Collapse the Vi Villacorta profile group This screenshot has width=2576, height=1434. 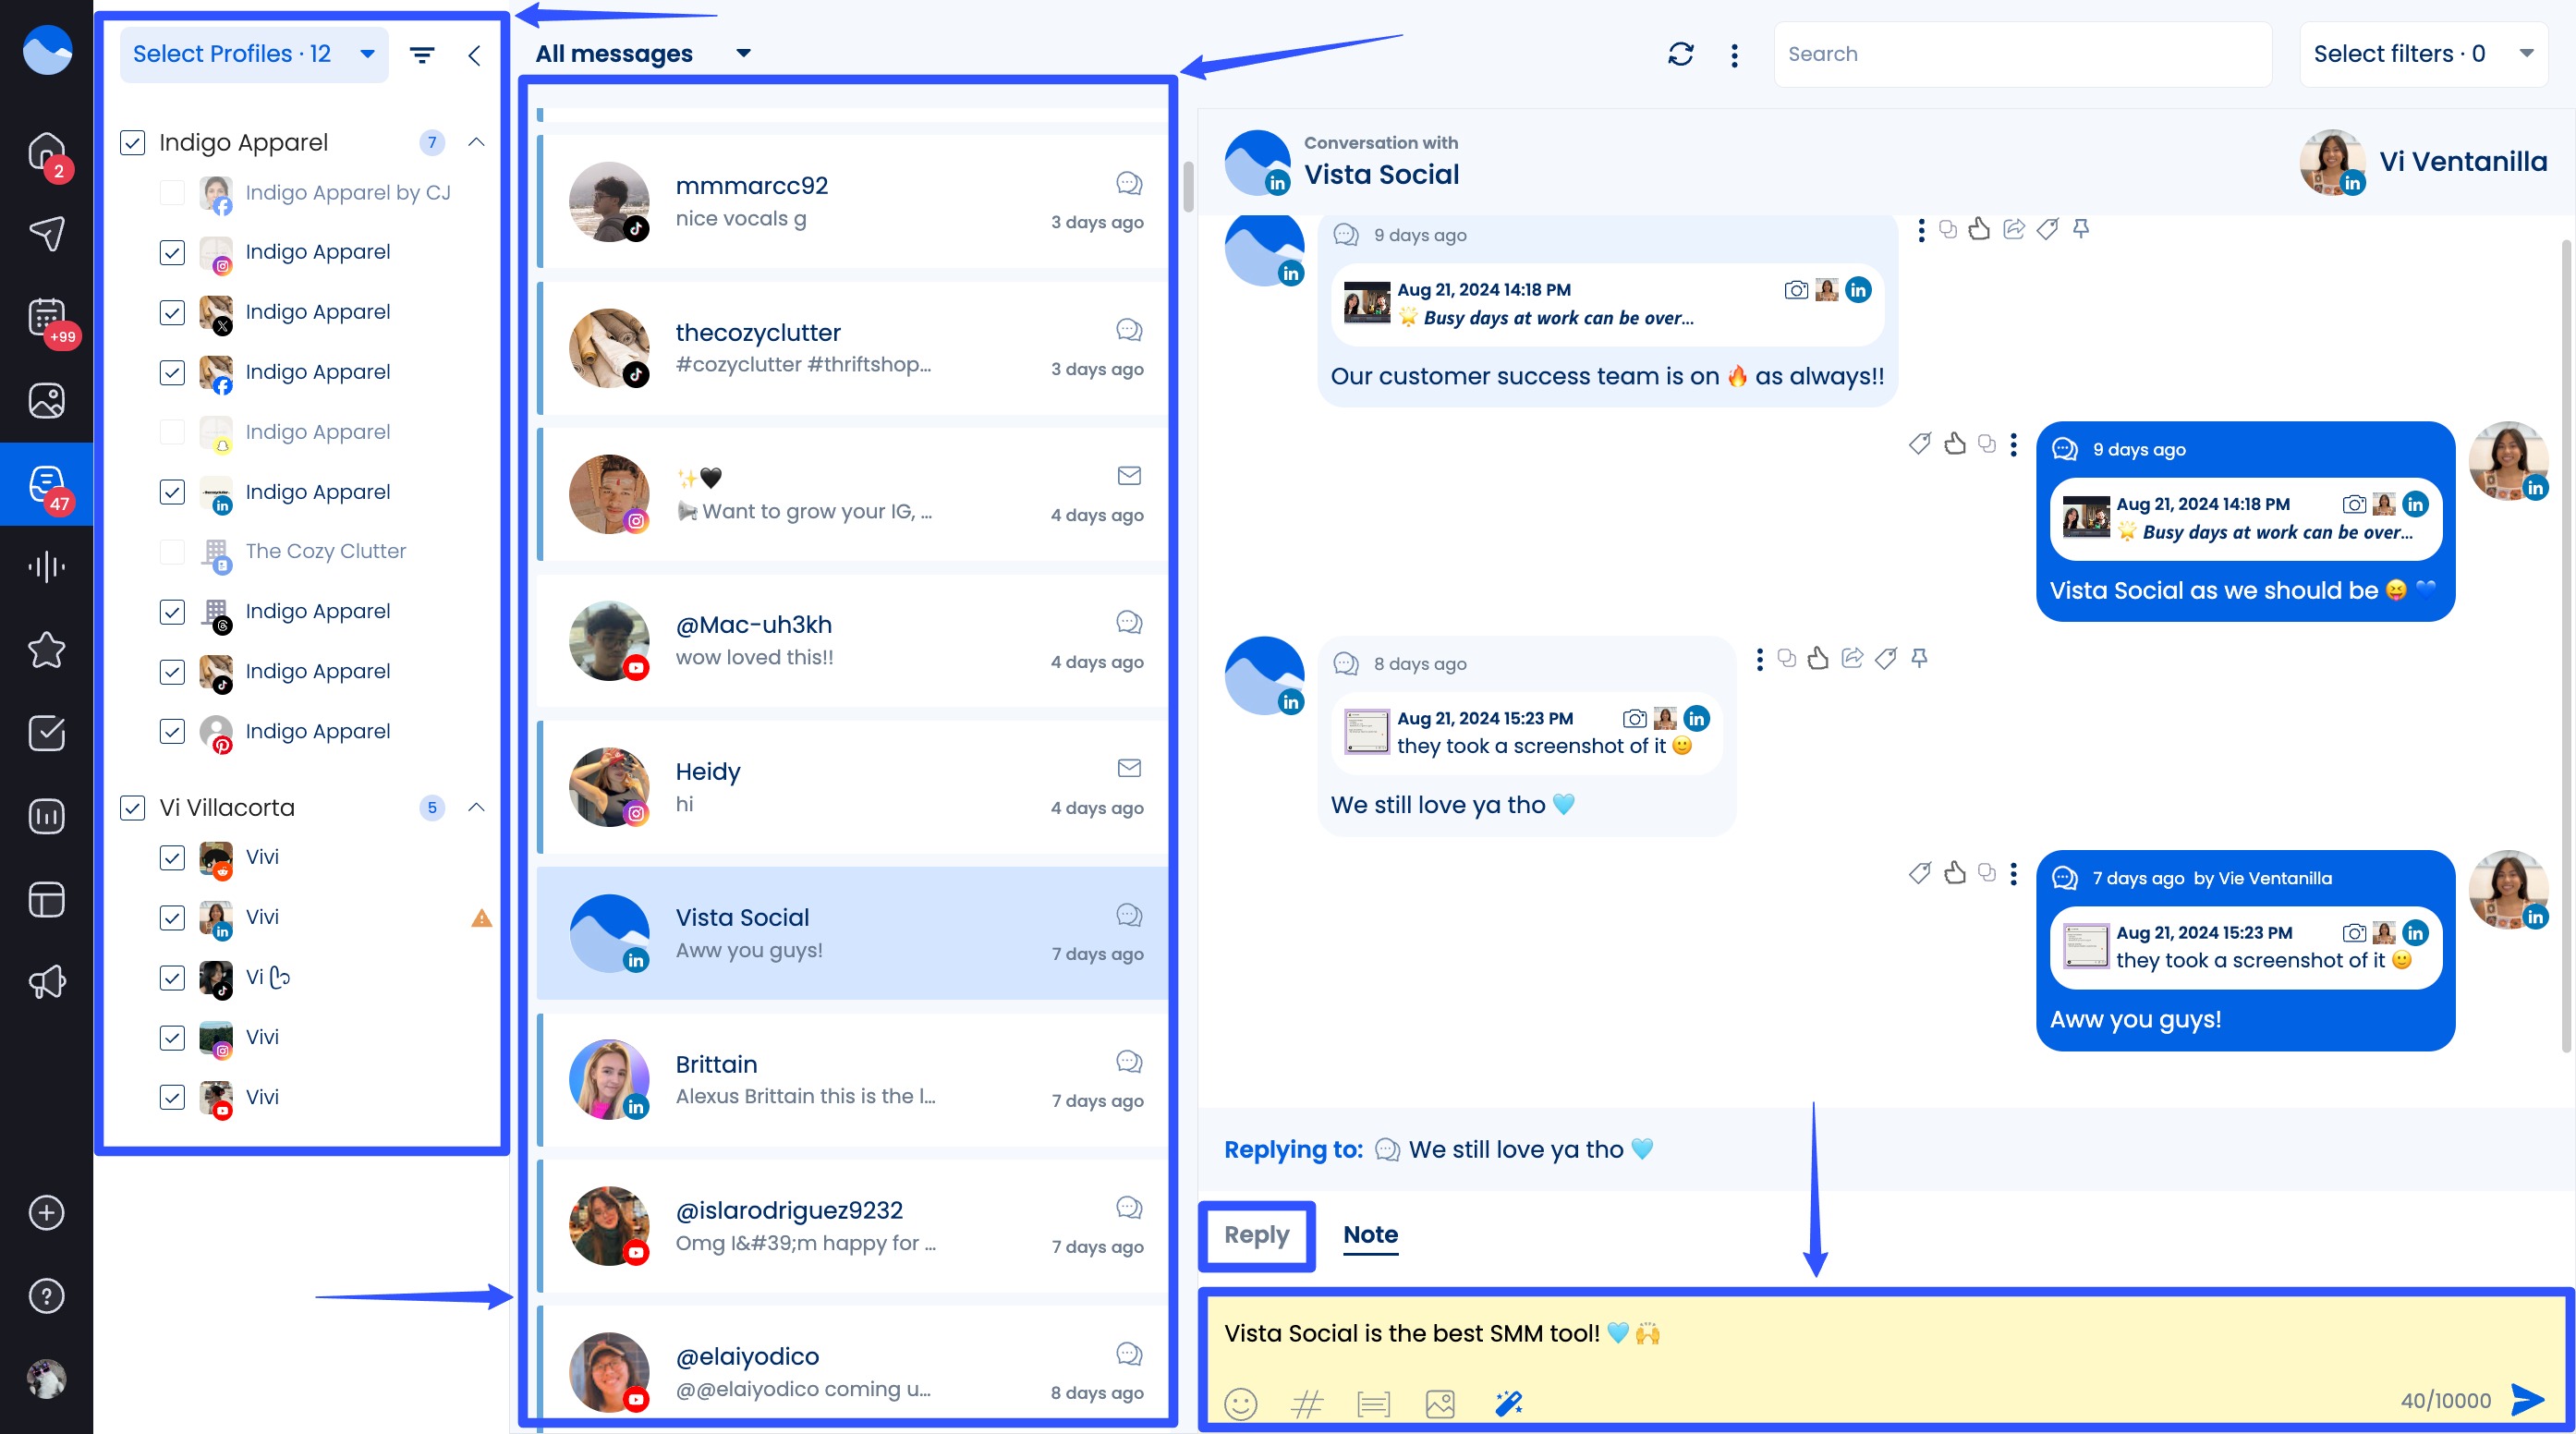coord(477,808)
